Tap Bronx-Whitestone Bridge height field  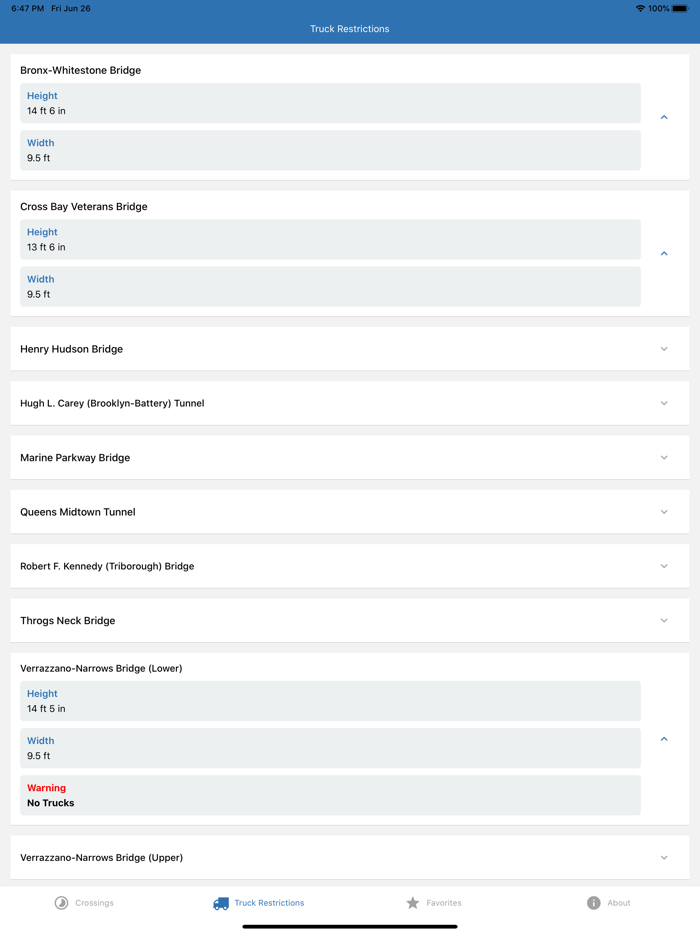(x=330, y=103)
